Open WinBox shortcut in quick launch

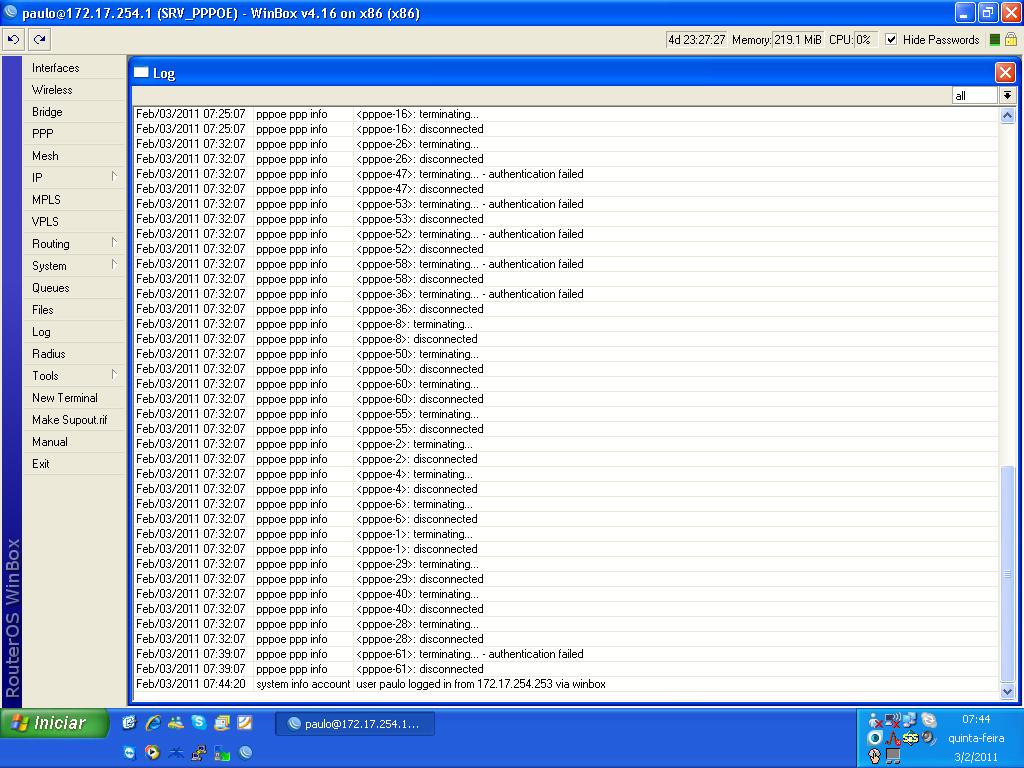pyautogui.click(x=246, y=752)
